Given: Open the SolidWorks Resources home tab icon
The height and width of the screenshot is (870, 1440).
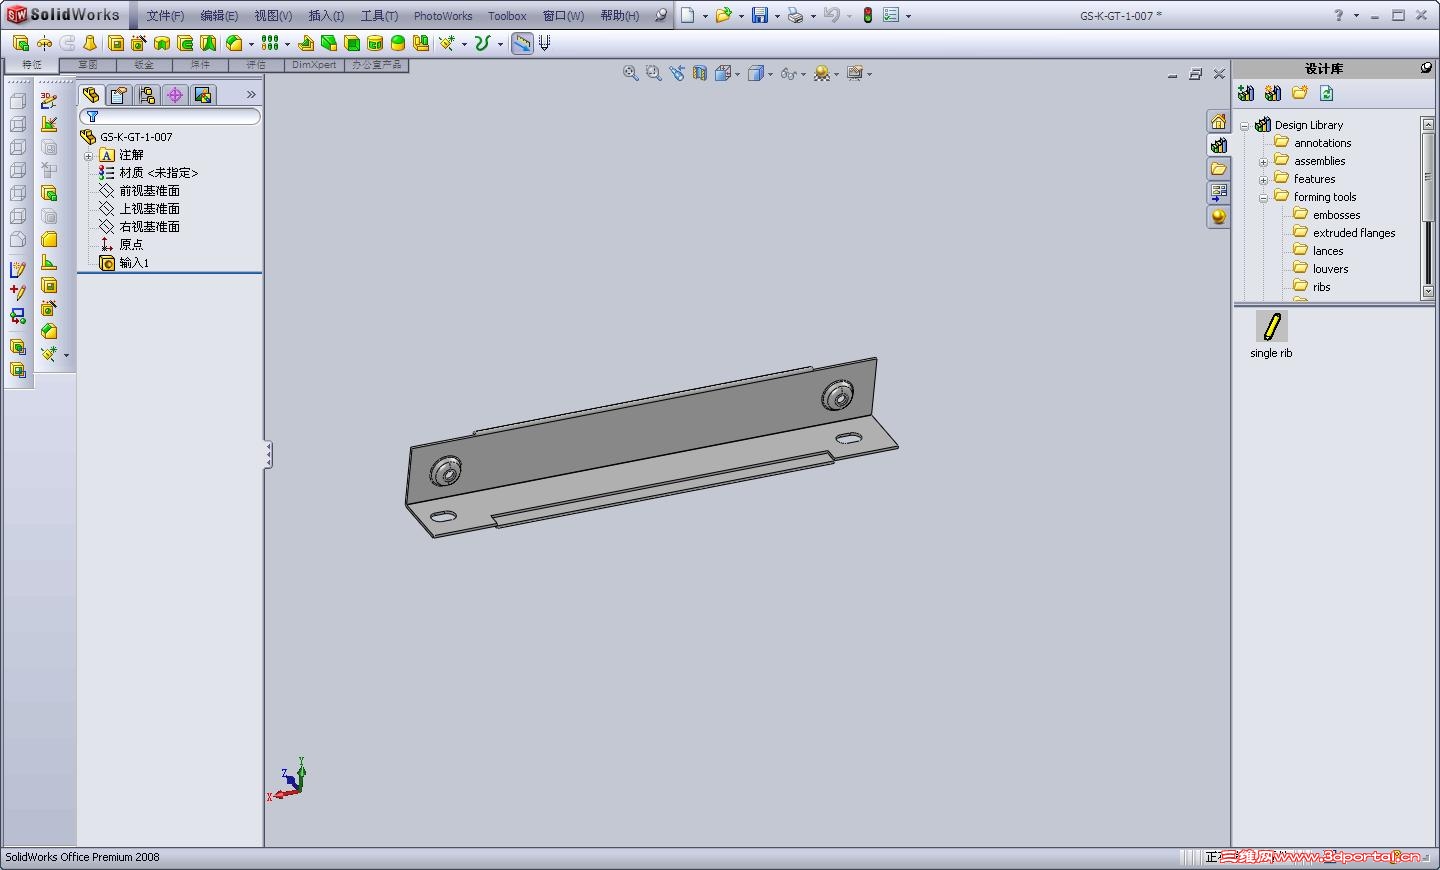Looking at the screenshot, I should pyautogui.click(x=1219, y=122).
